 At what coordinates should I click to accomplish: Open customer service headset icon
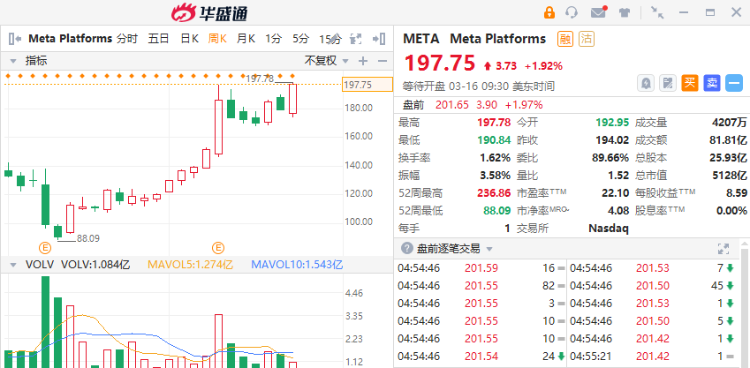point(572,12)
